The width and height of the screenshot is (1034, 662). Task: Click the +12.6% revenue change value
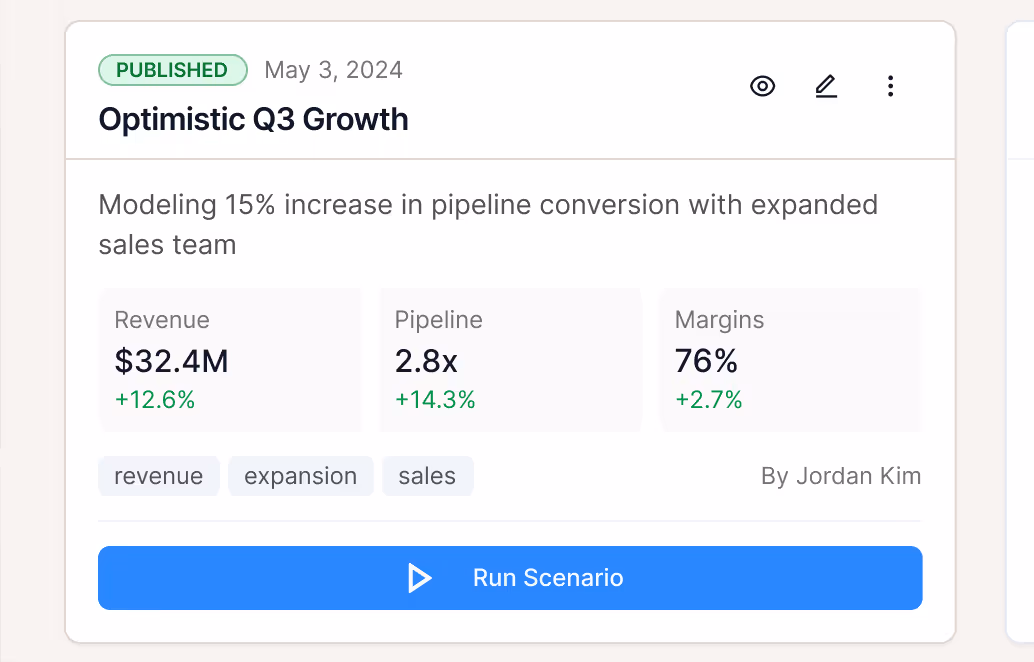(155, 400)
